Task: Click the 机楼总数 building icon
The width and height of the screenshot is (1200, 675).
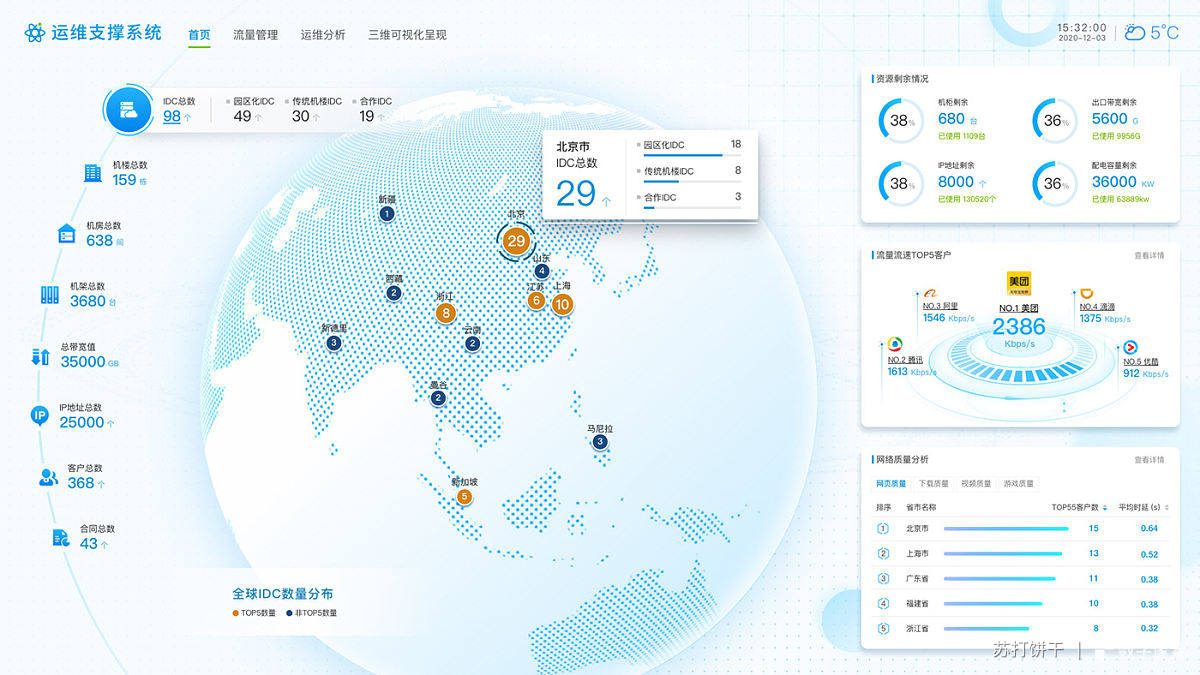Action: tap(93, 173)
